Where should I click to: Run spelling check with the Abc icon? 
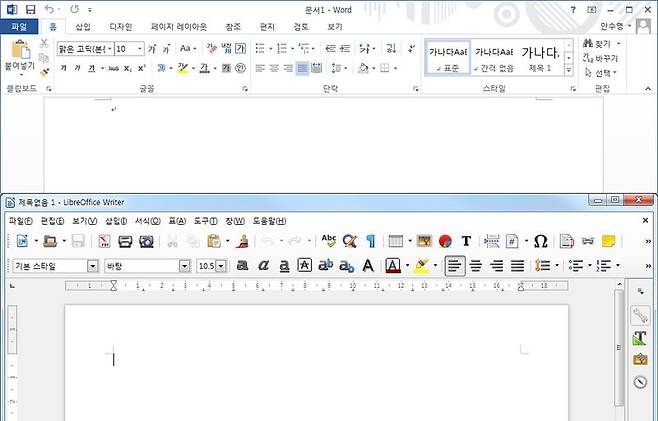[329, 241]
